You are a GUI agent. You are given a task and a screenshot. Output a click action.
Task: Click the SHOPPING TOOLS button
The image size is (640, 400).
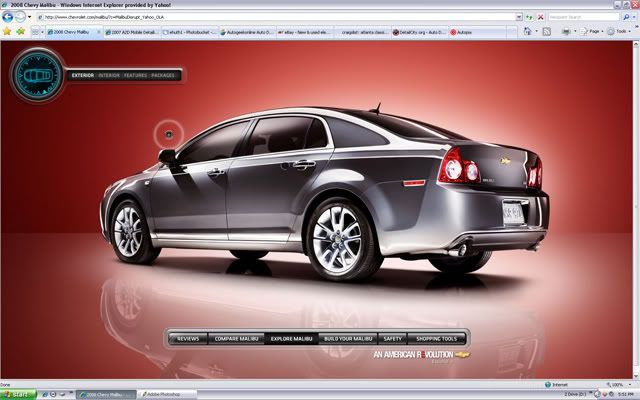tap(437, 338)
